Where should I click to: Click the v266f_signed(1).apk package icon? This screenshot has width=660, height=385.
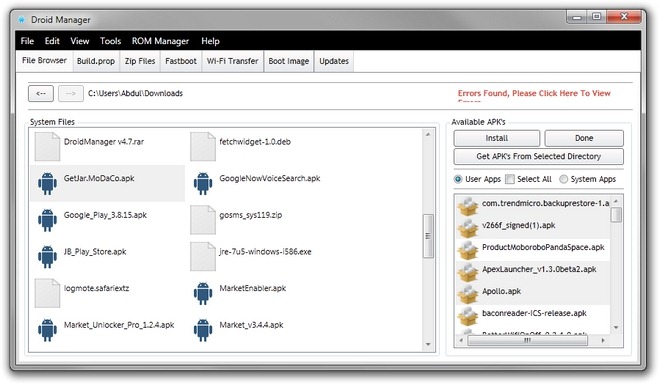[x=468, y=228]
